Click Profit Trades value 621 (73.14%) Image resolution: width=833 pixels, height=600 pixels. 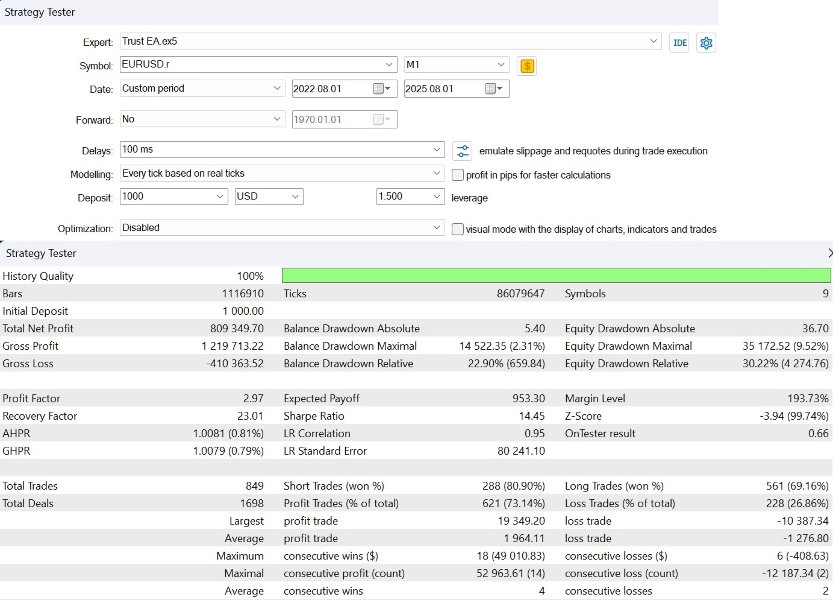click(x=514, y=503)
